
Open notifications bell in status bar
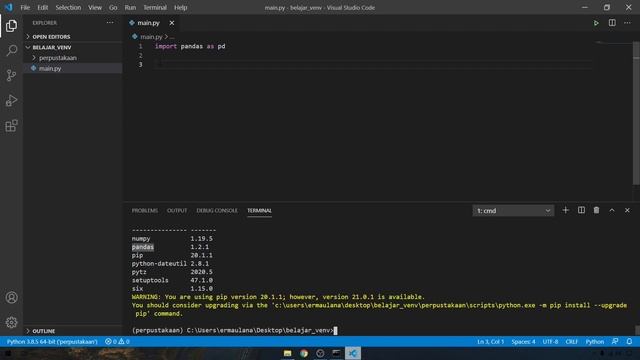629,342
